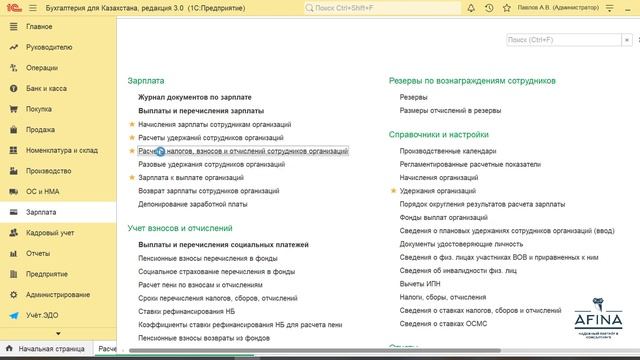Open the main hamburger menu icon
Viewport: 640px width, 360px height.
click(33, 8)
